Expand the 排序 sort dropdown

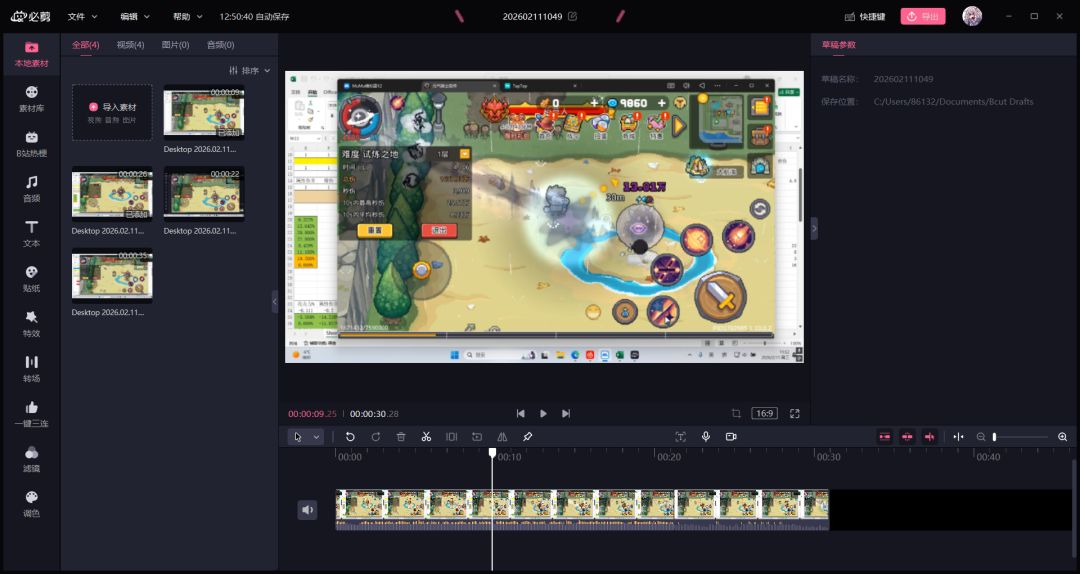249,70
